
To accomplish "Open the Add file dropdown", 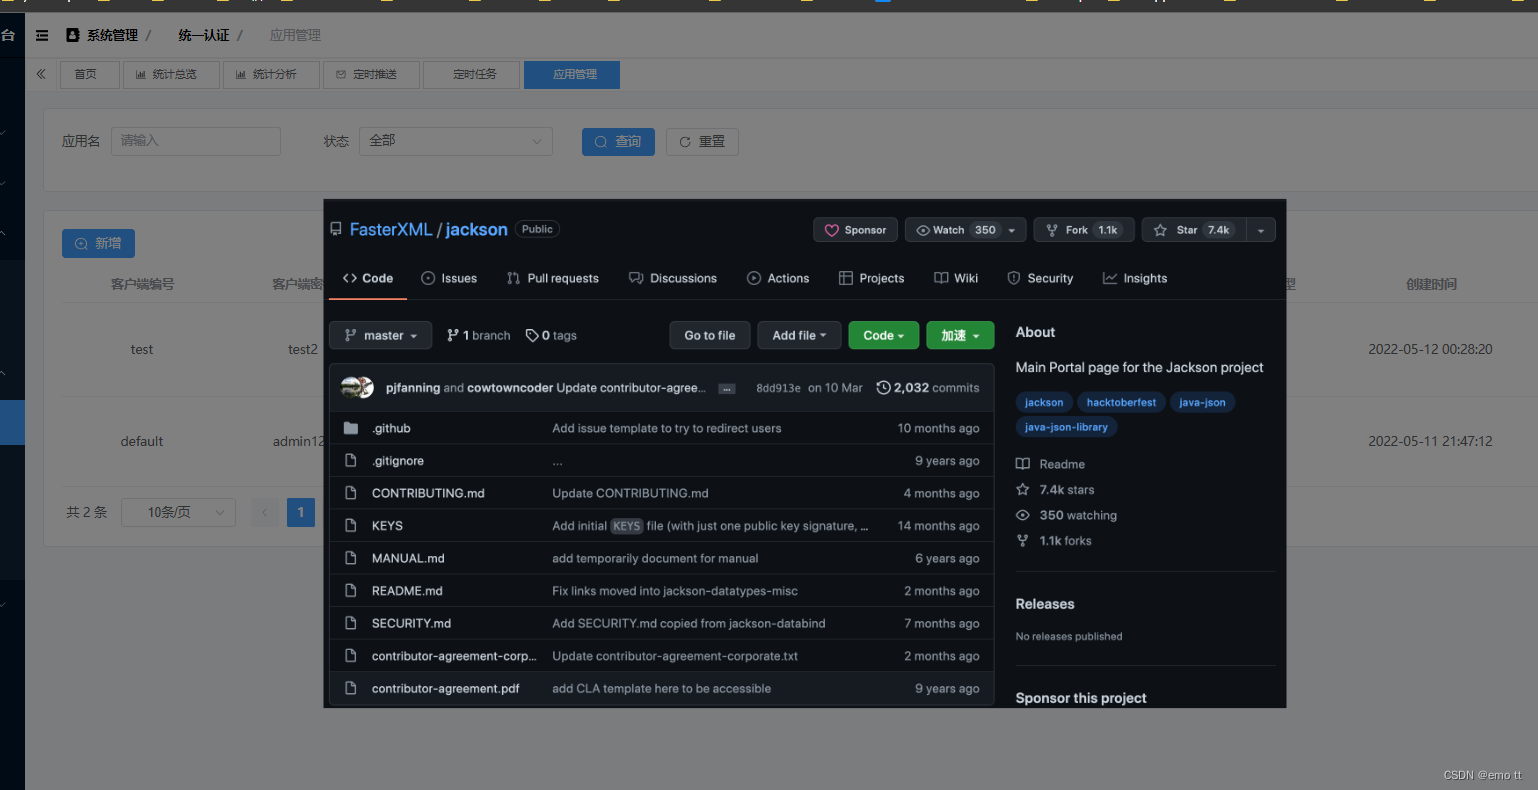I will coord(799,335).
